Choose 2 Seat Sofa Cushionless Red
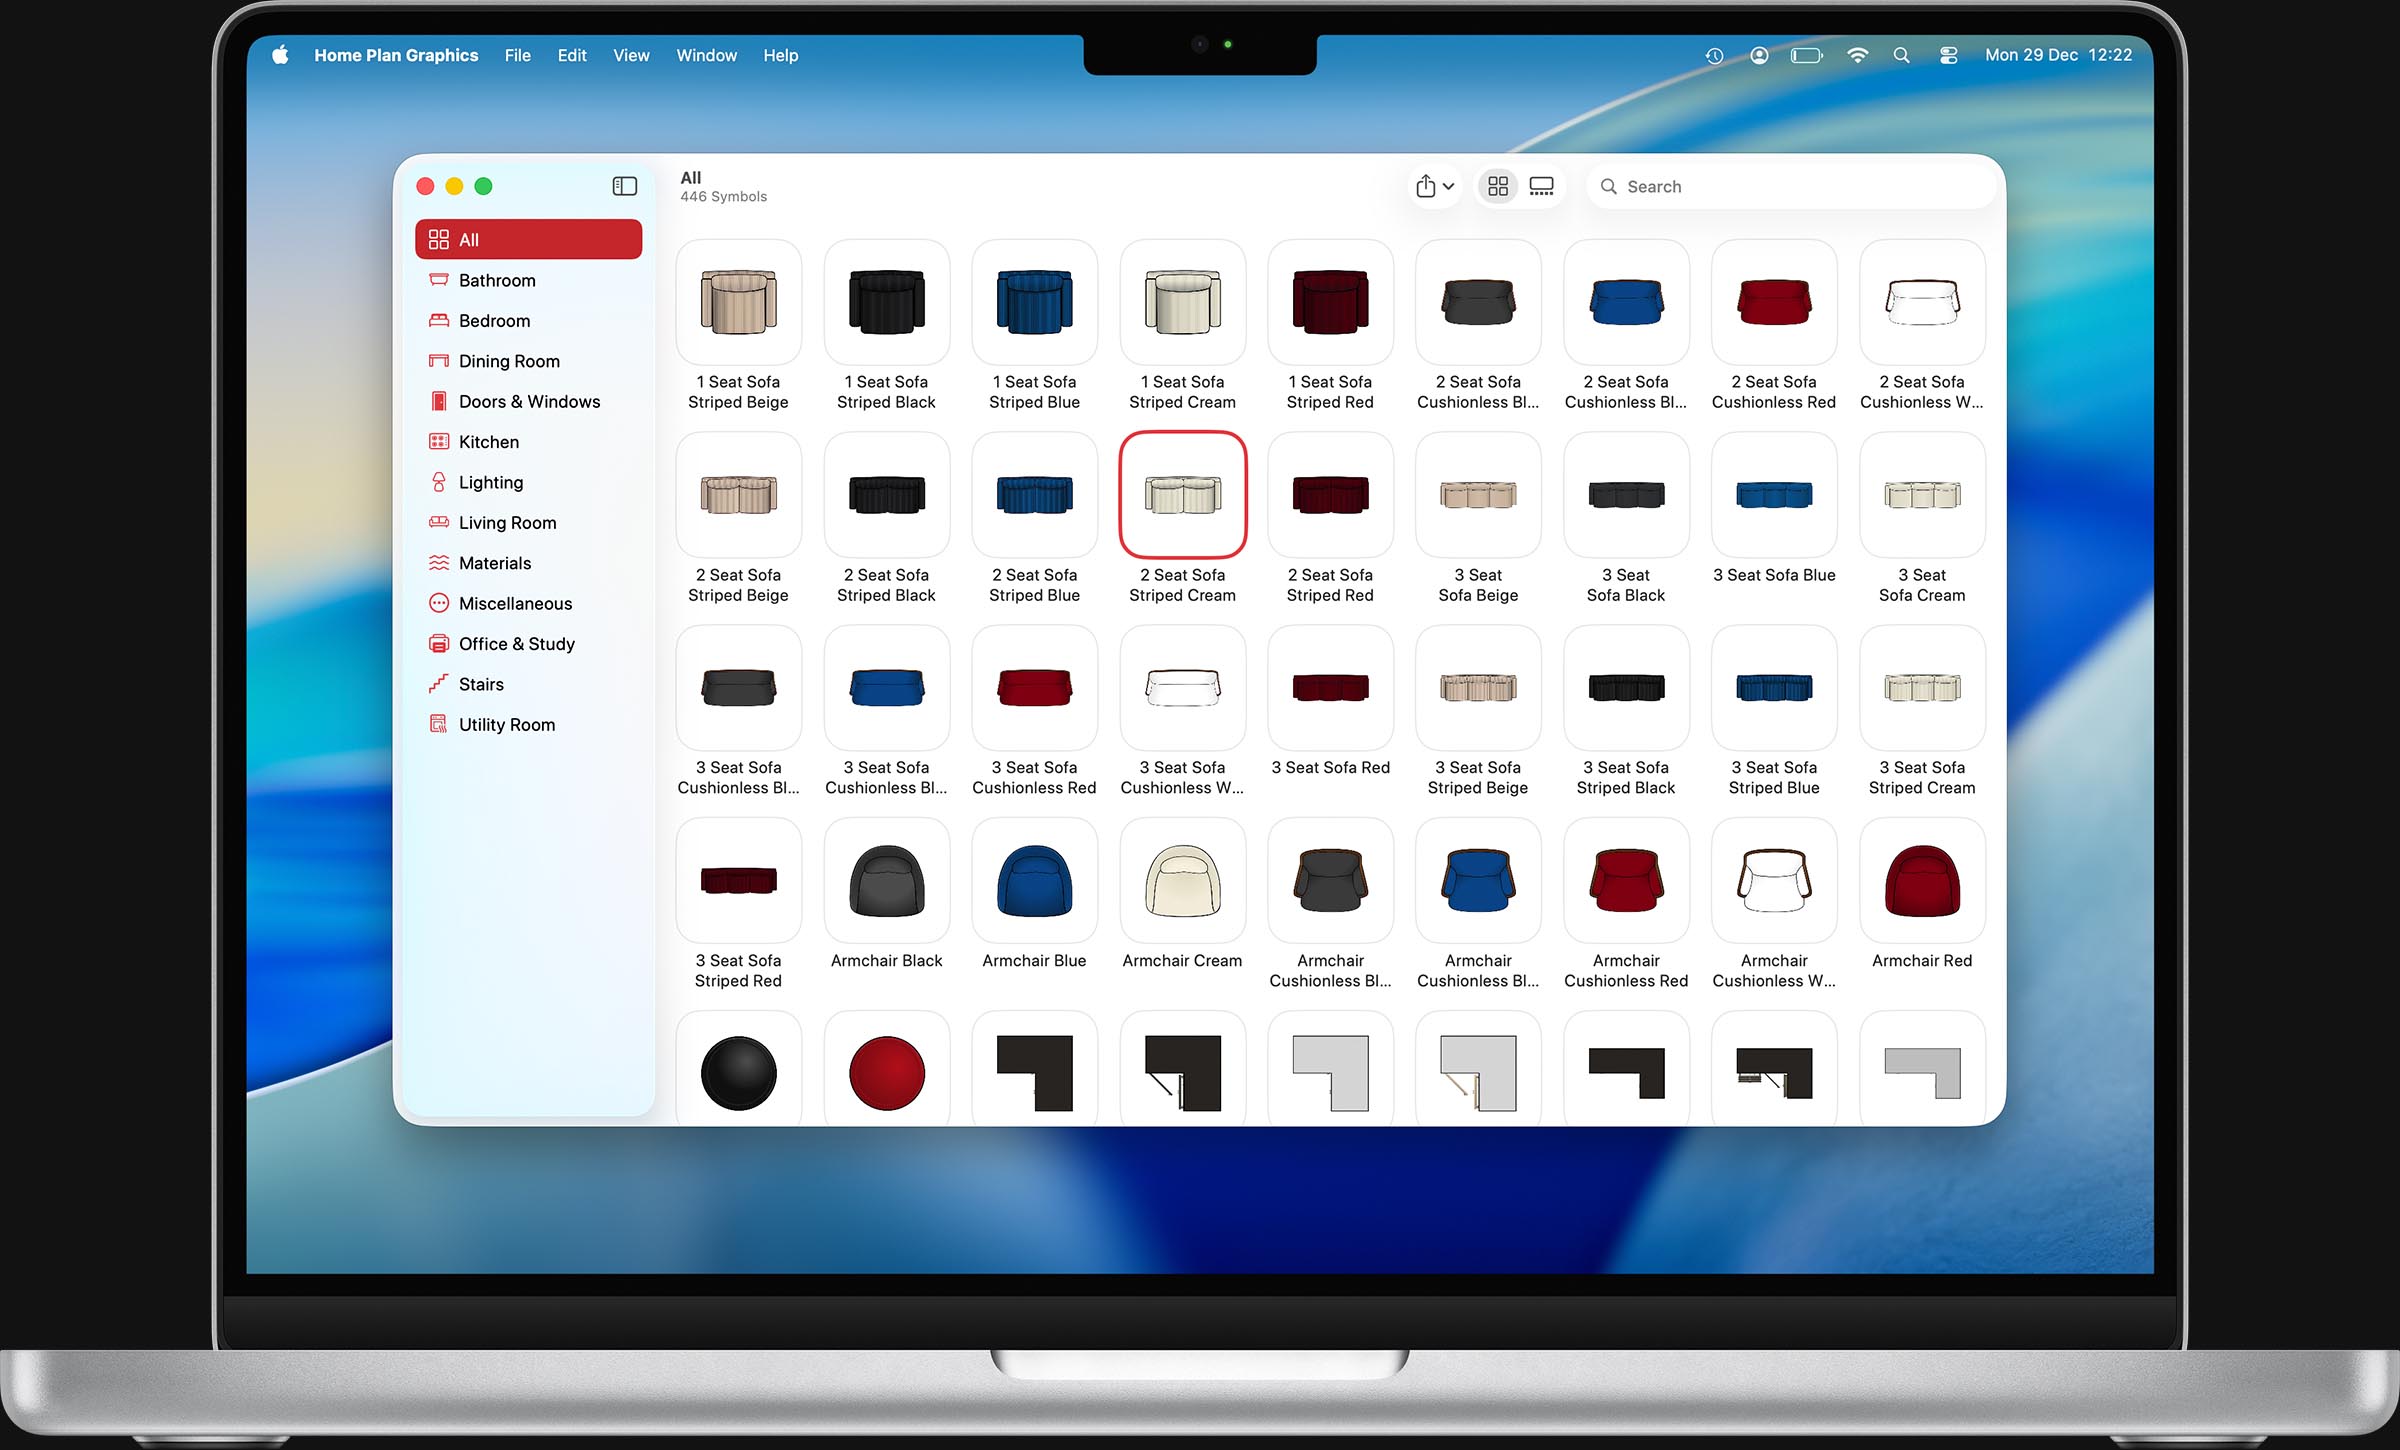 point(1773,303)
